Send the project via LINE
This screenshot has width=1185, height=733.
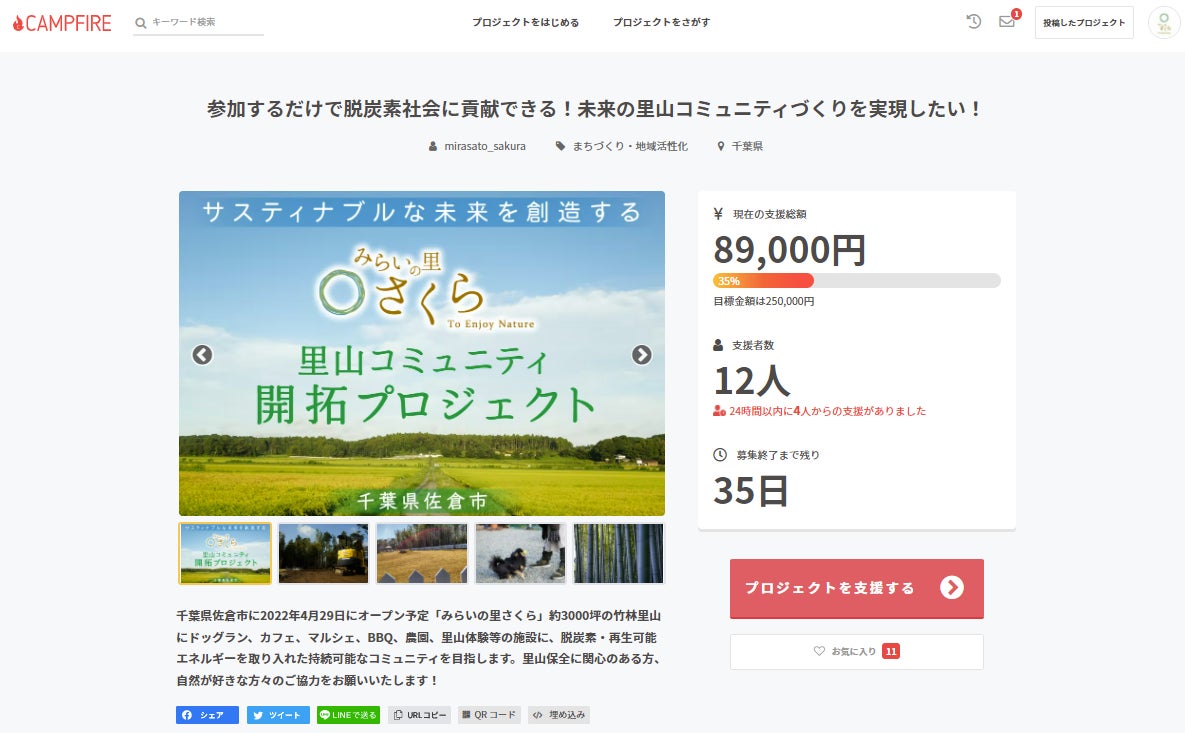click(x=348, y=715)
